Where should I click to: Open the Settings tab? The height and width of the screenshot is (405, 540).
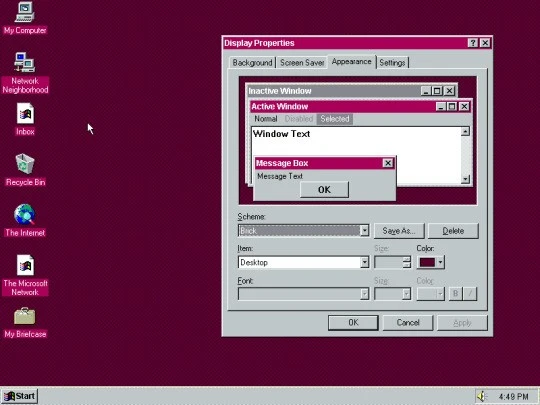click(x=392, y=63)
